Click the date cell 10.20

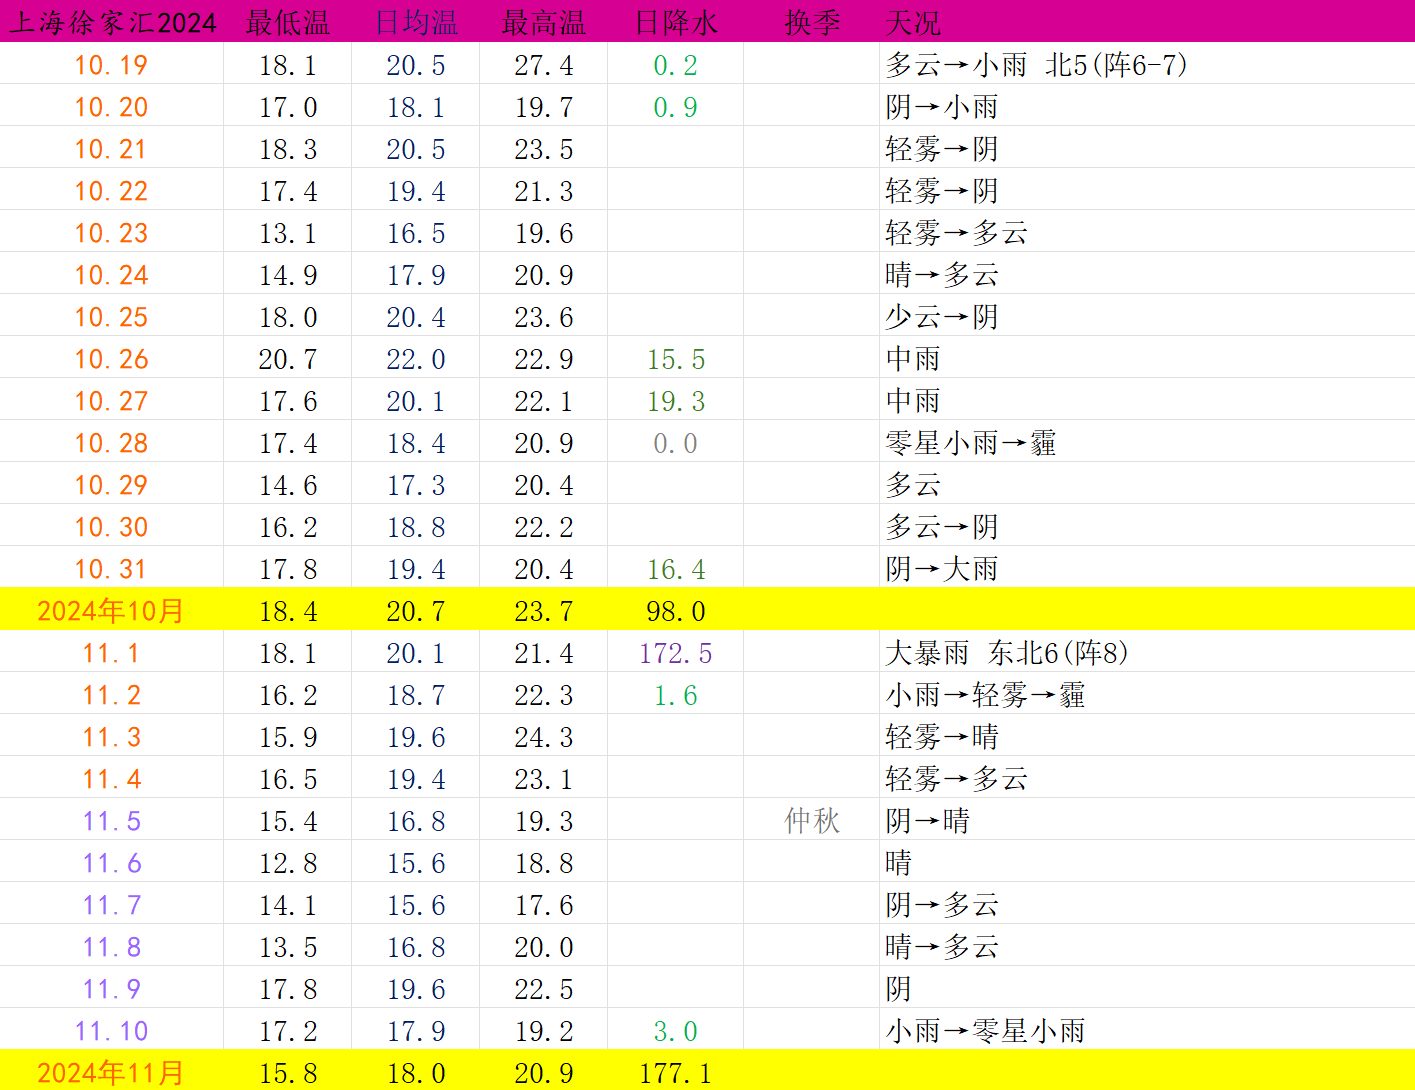point(111,107)
